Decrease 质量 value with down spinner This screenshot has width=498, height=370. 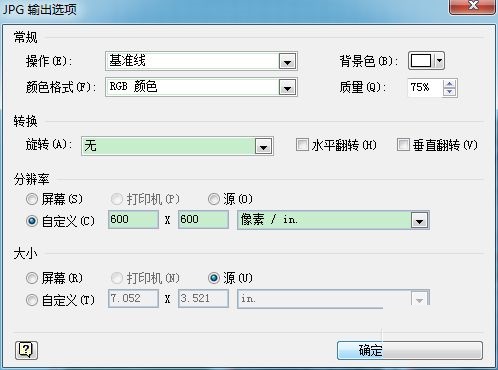(x=449, y=92)
